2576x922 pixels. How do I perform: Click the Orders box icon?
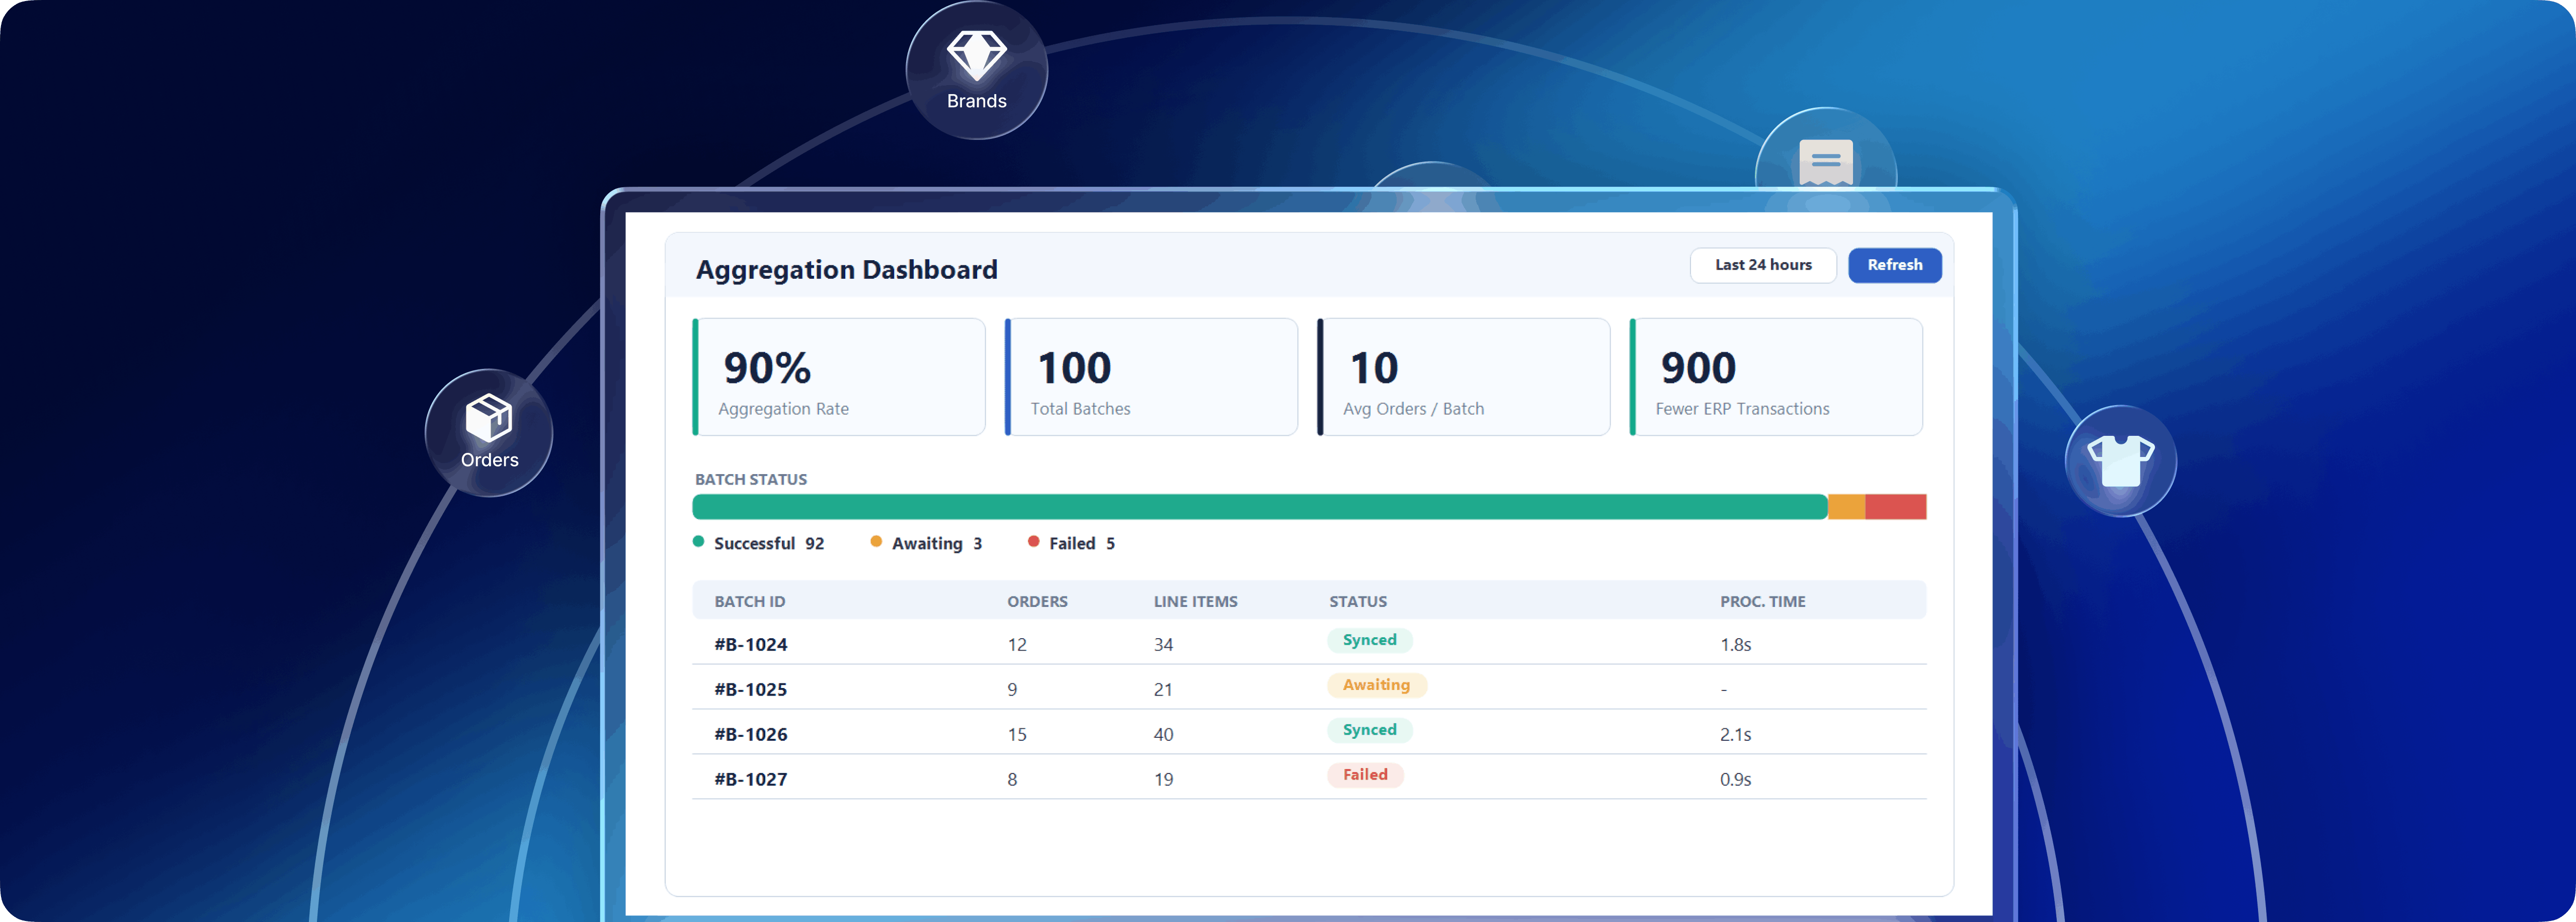tap(489, 418)
